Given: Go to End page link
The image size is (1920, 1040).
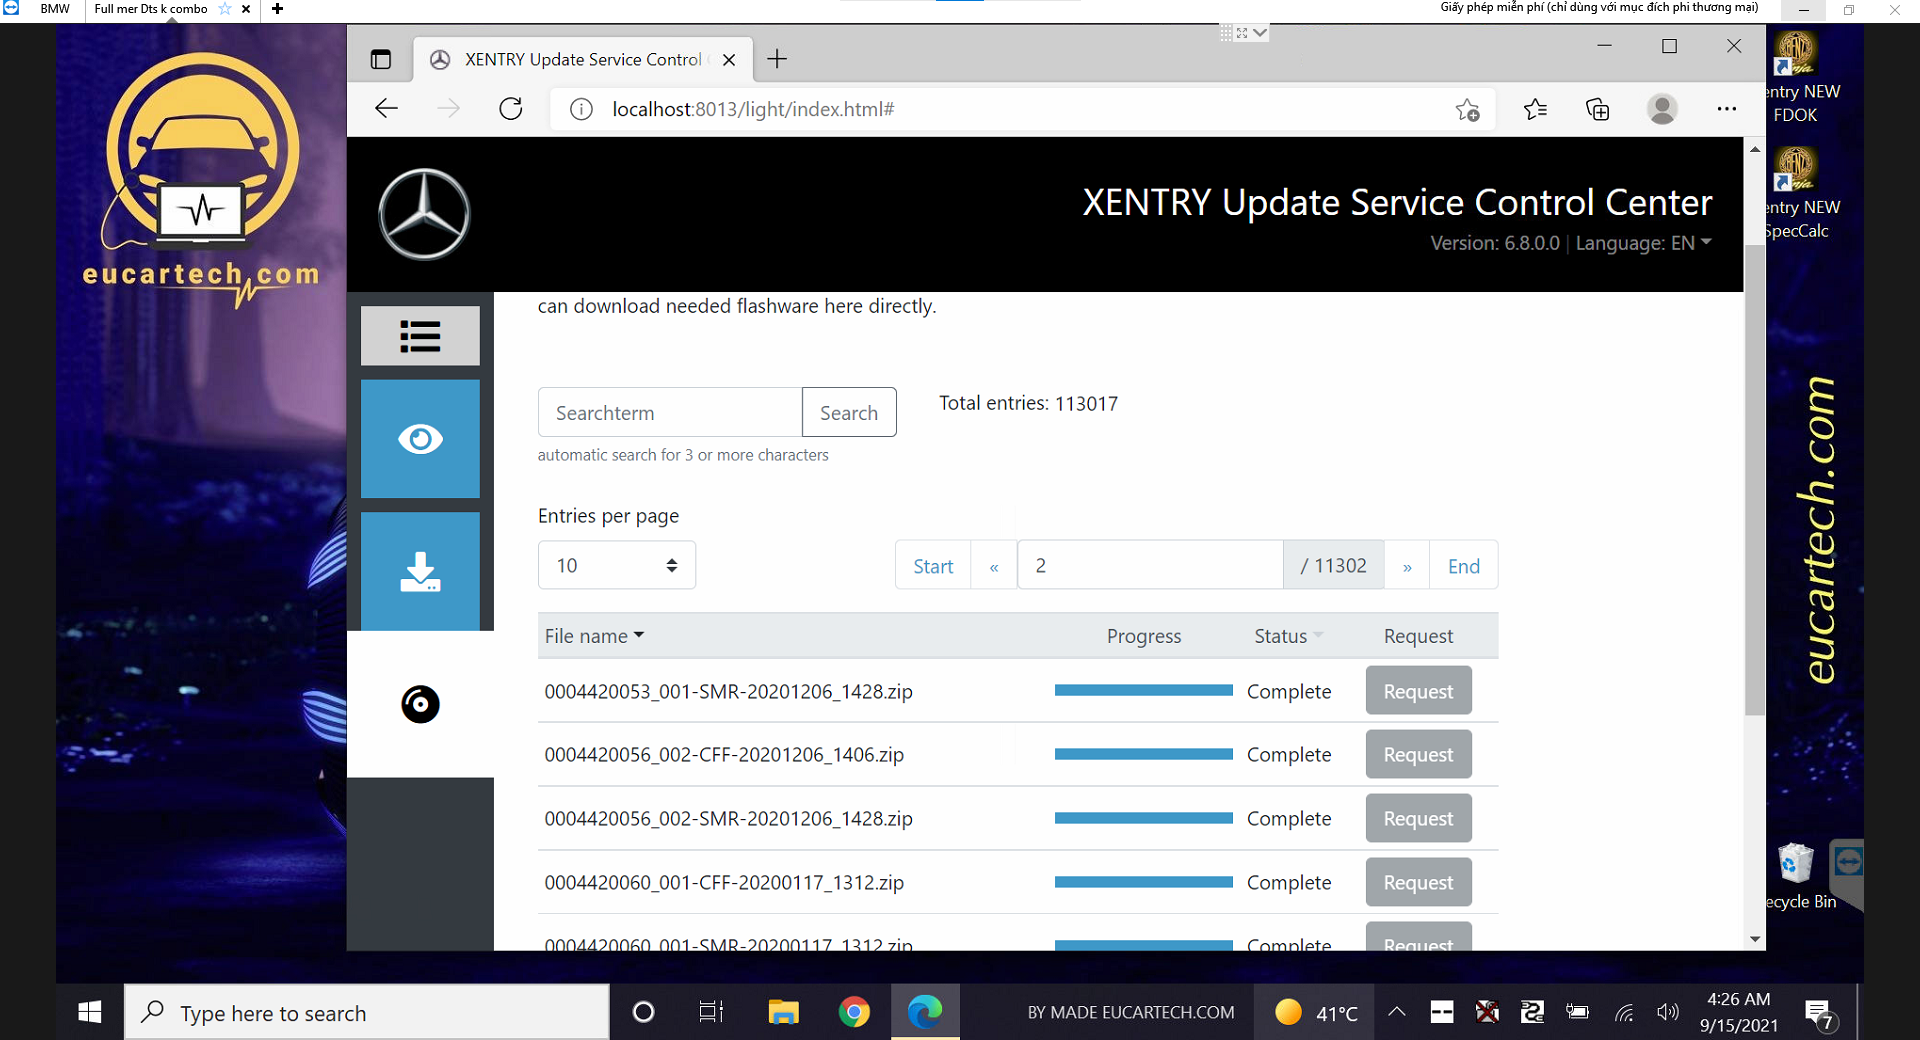Looking at the screenshot, I should pos(1463,566).
